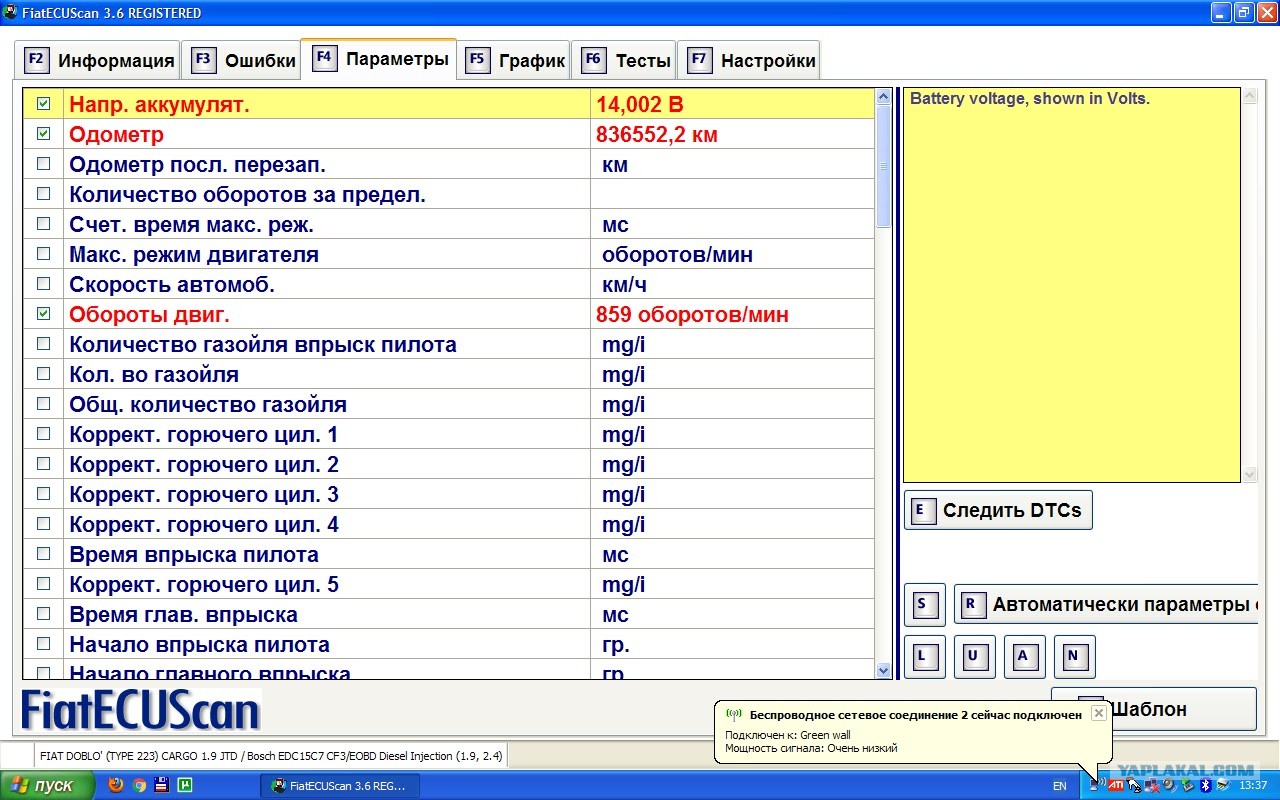1280x800 pixels.
Task: Select the Обороты двиг. row name
Action: [149, 314]
